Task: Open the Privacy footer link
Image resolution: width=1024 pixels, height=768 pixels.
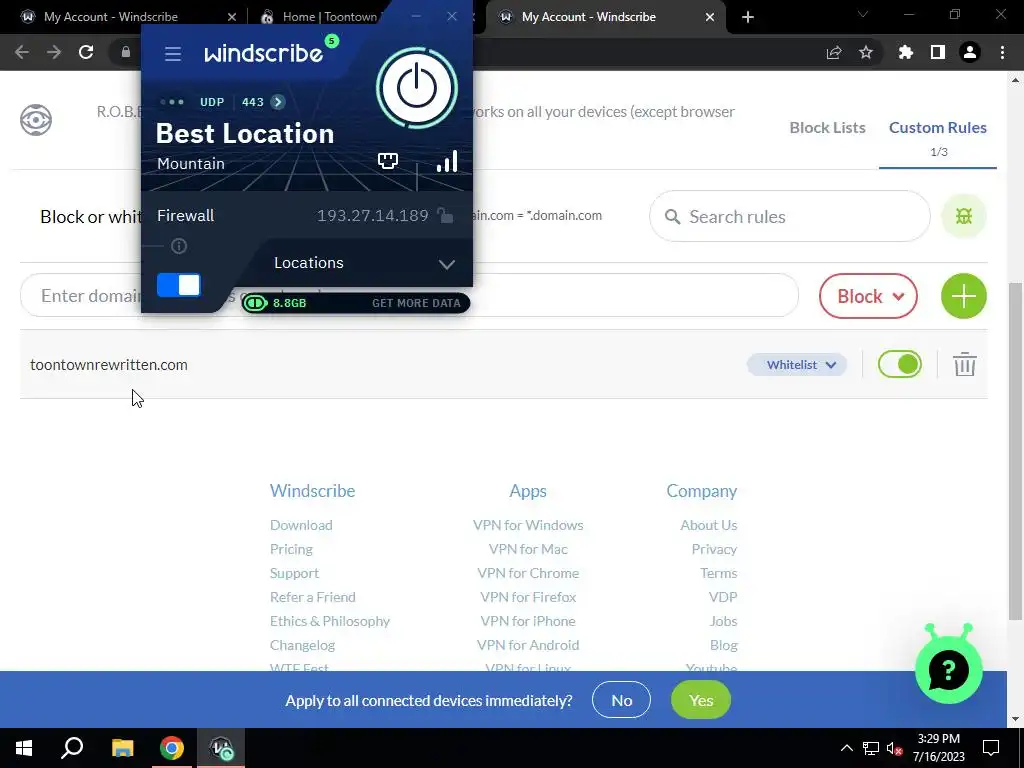Action: coord(714,549)
